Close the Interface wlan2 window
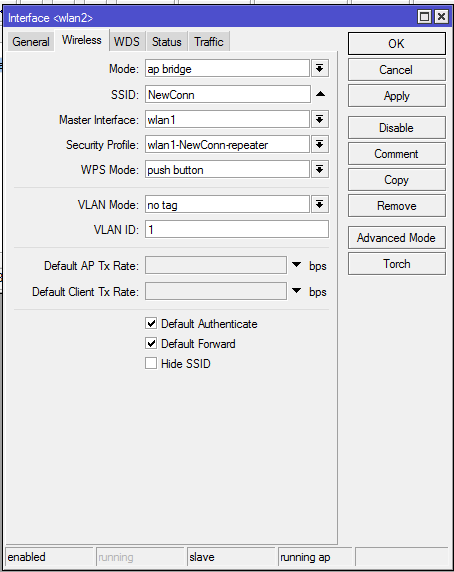 (x=441, y=17)
